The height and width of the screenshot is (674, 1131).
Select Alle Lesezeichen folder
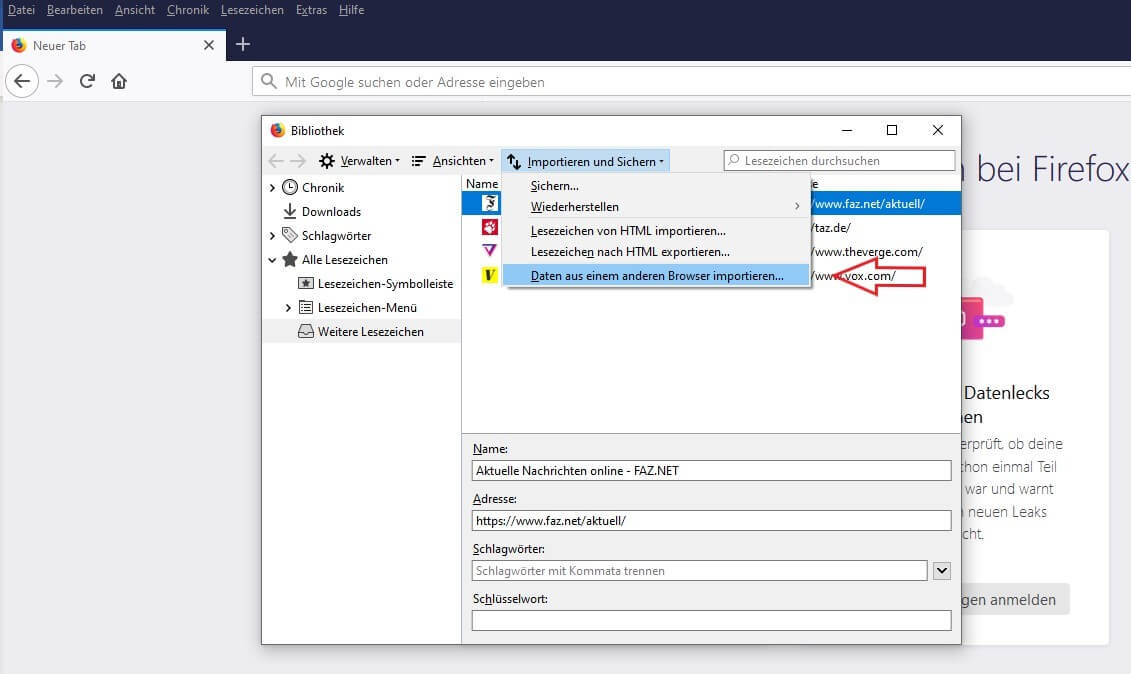pos(343,260)
